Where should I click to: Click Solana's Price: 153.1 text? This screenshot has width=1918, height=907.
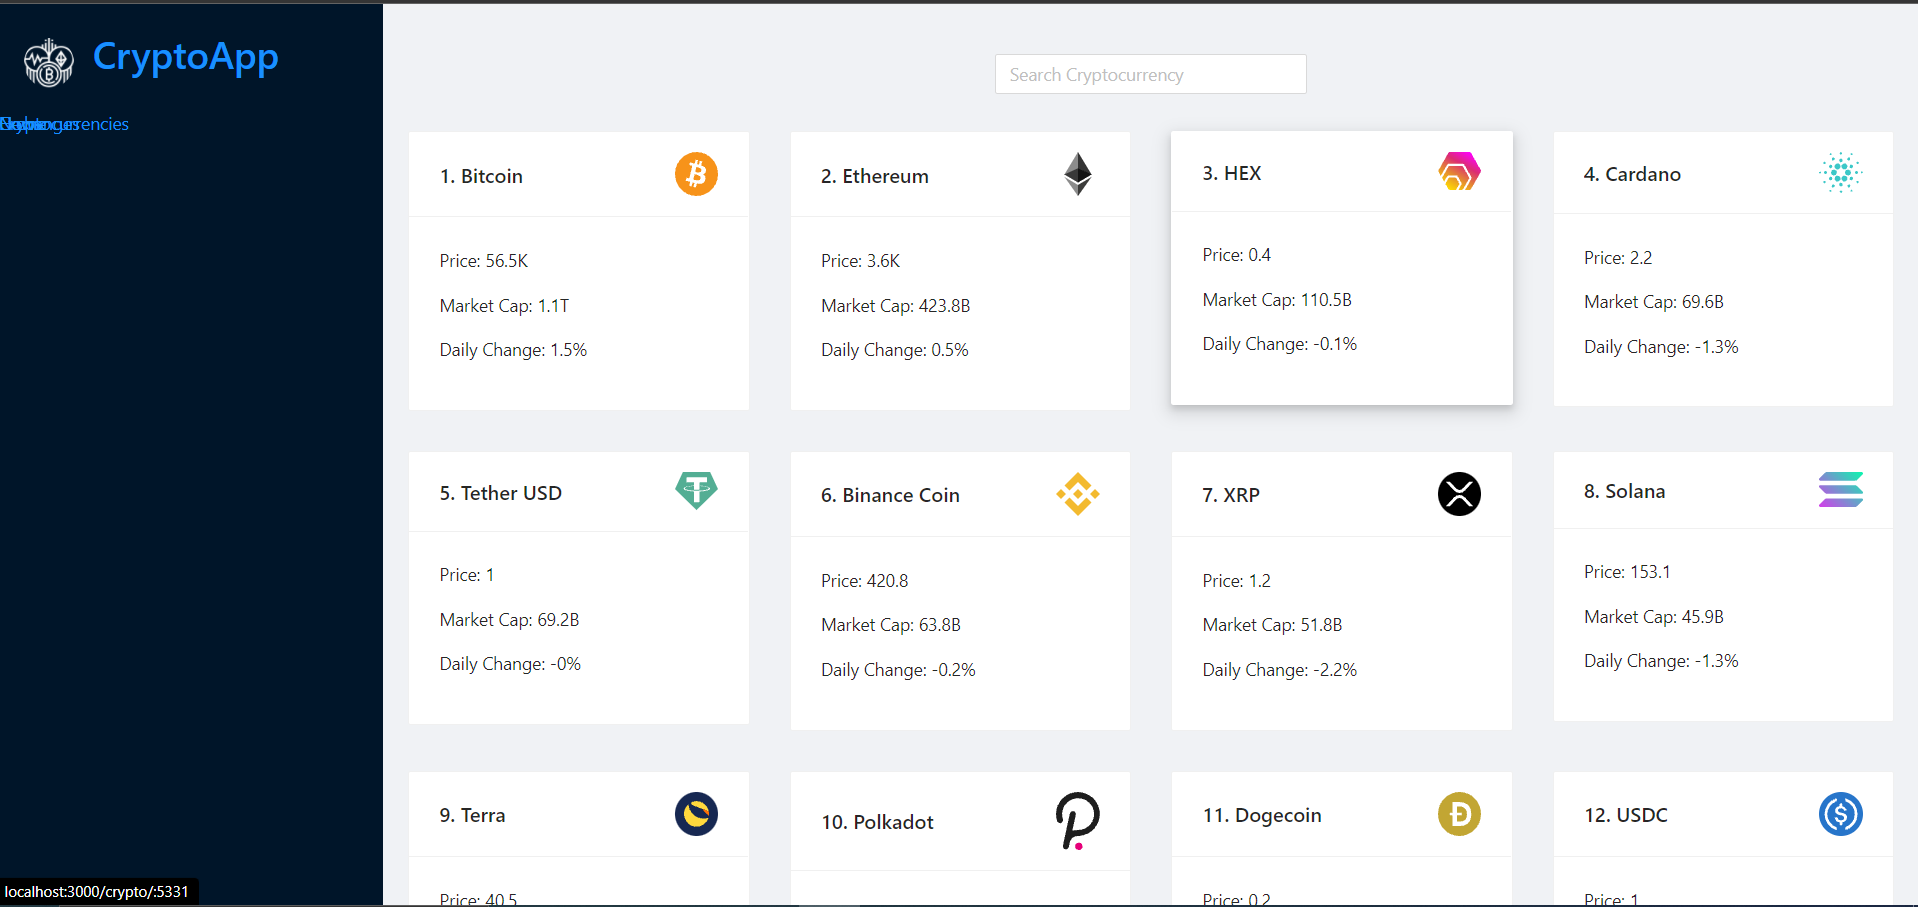pyautogui.click(x=1627, y=572)
